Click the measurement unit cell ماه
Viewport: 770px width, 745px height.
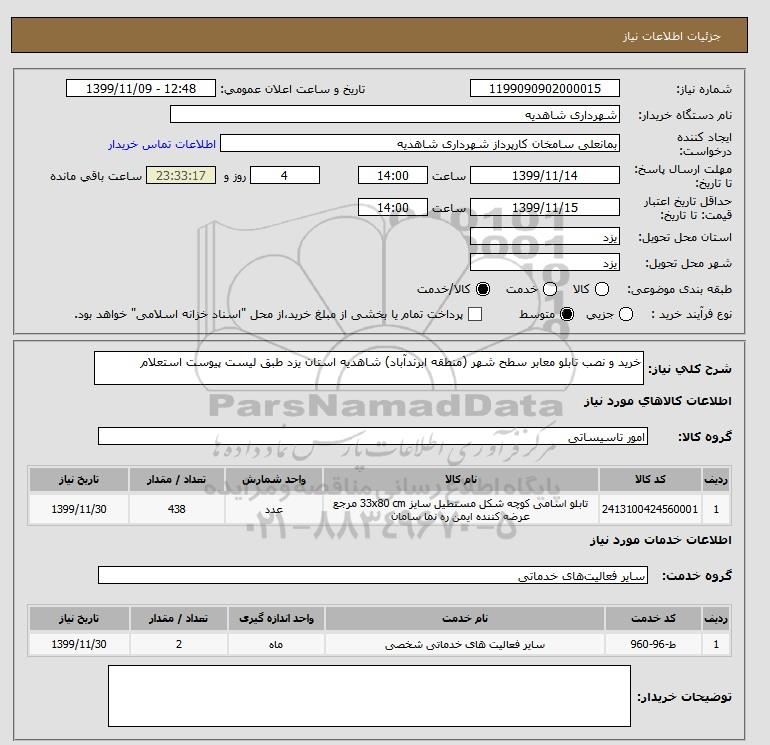tap(276, 644)
